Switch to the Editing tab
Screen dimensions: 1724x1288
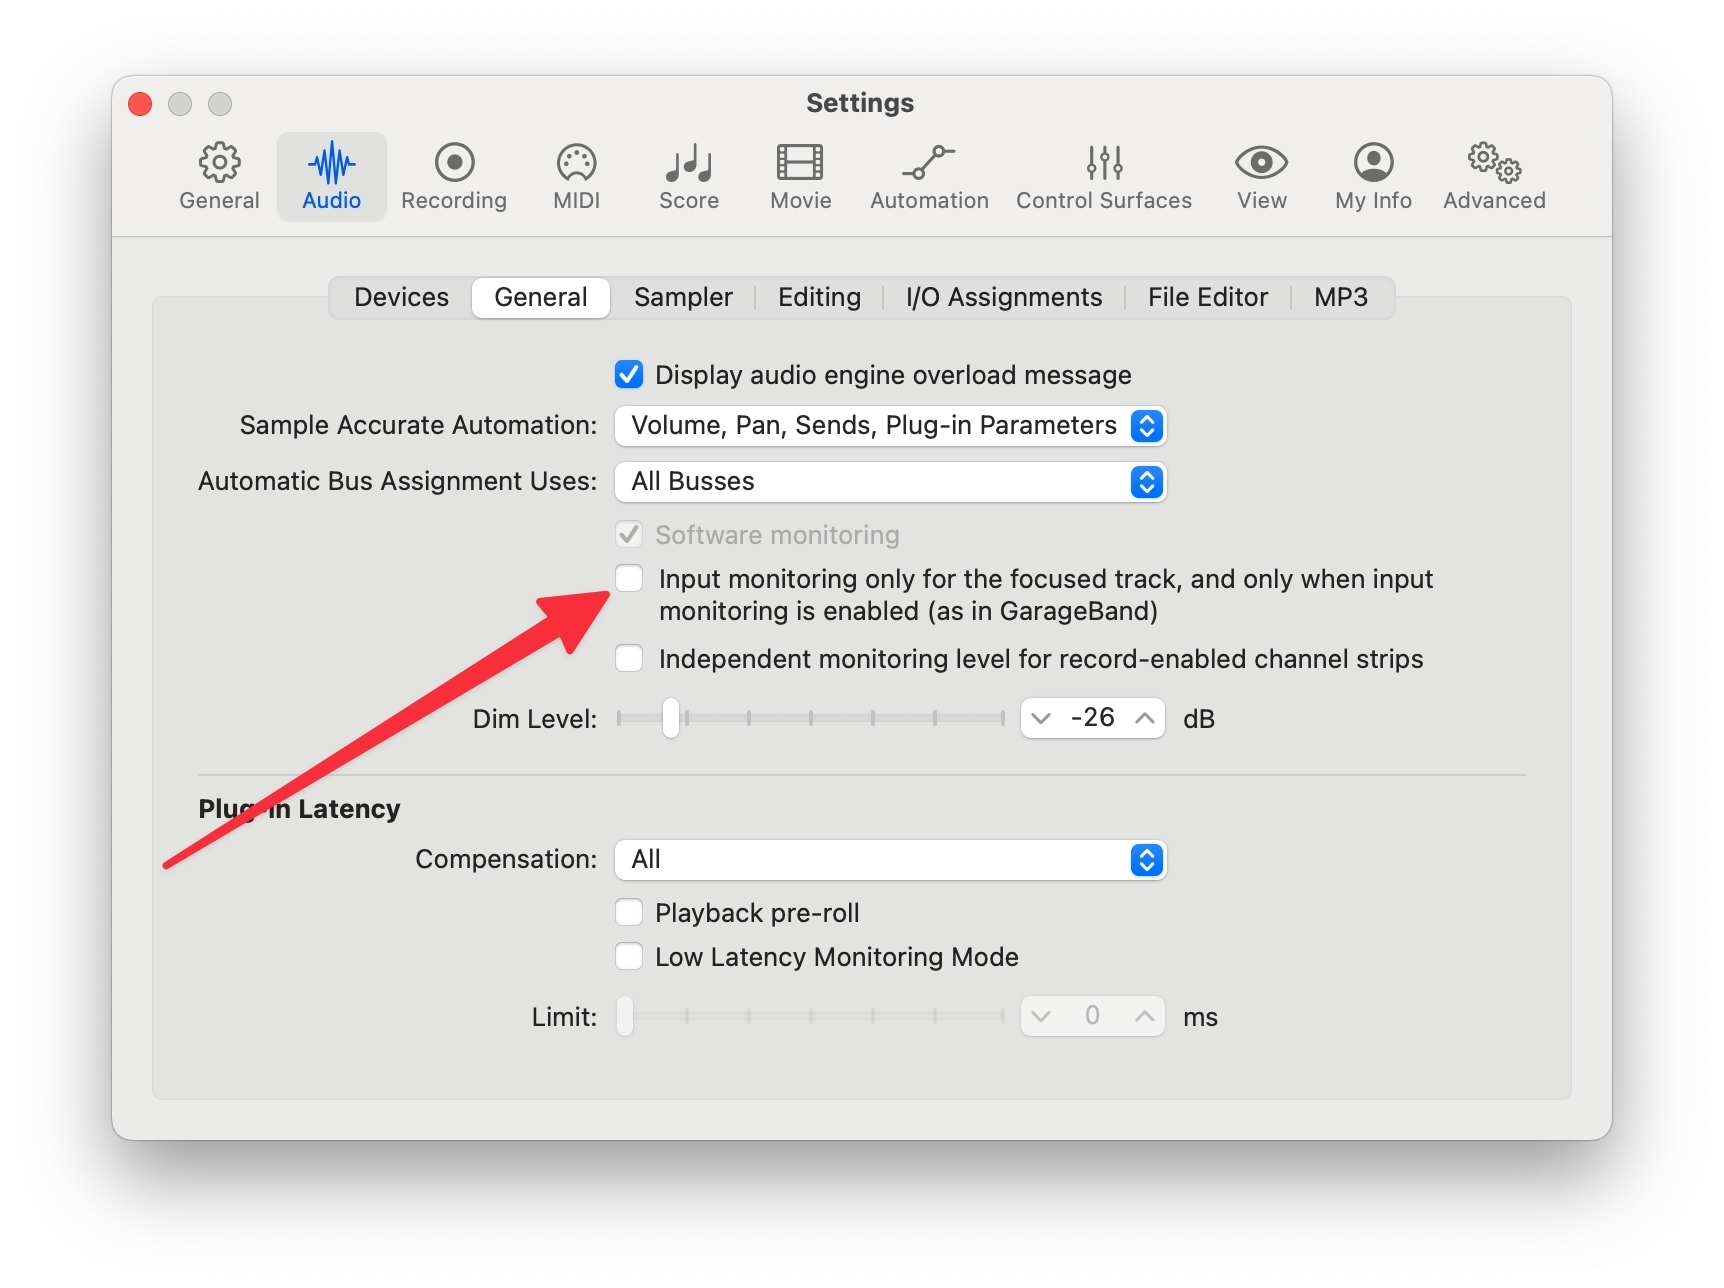click(819, 298)
